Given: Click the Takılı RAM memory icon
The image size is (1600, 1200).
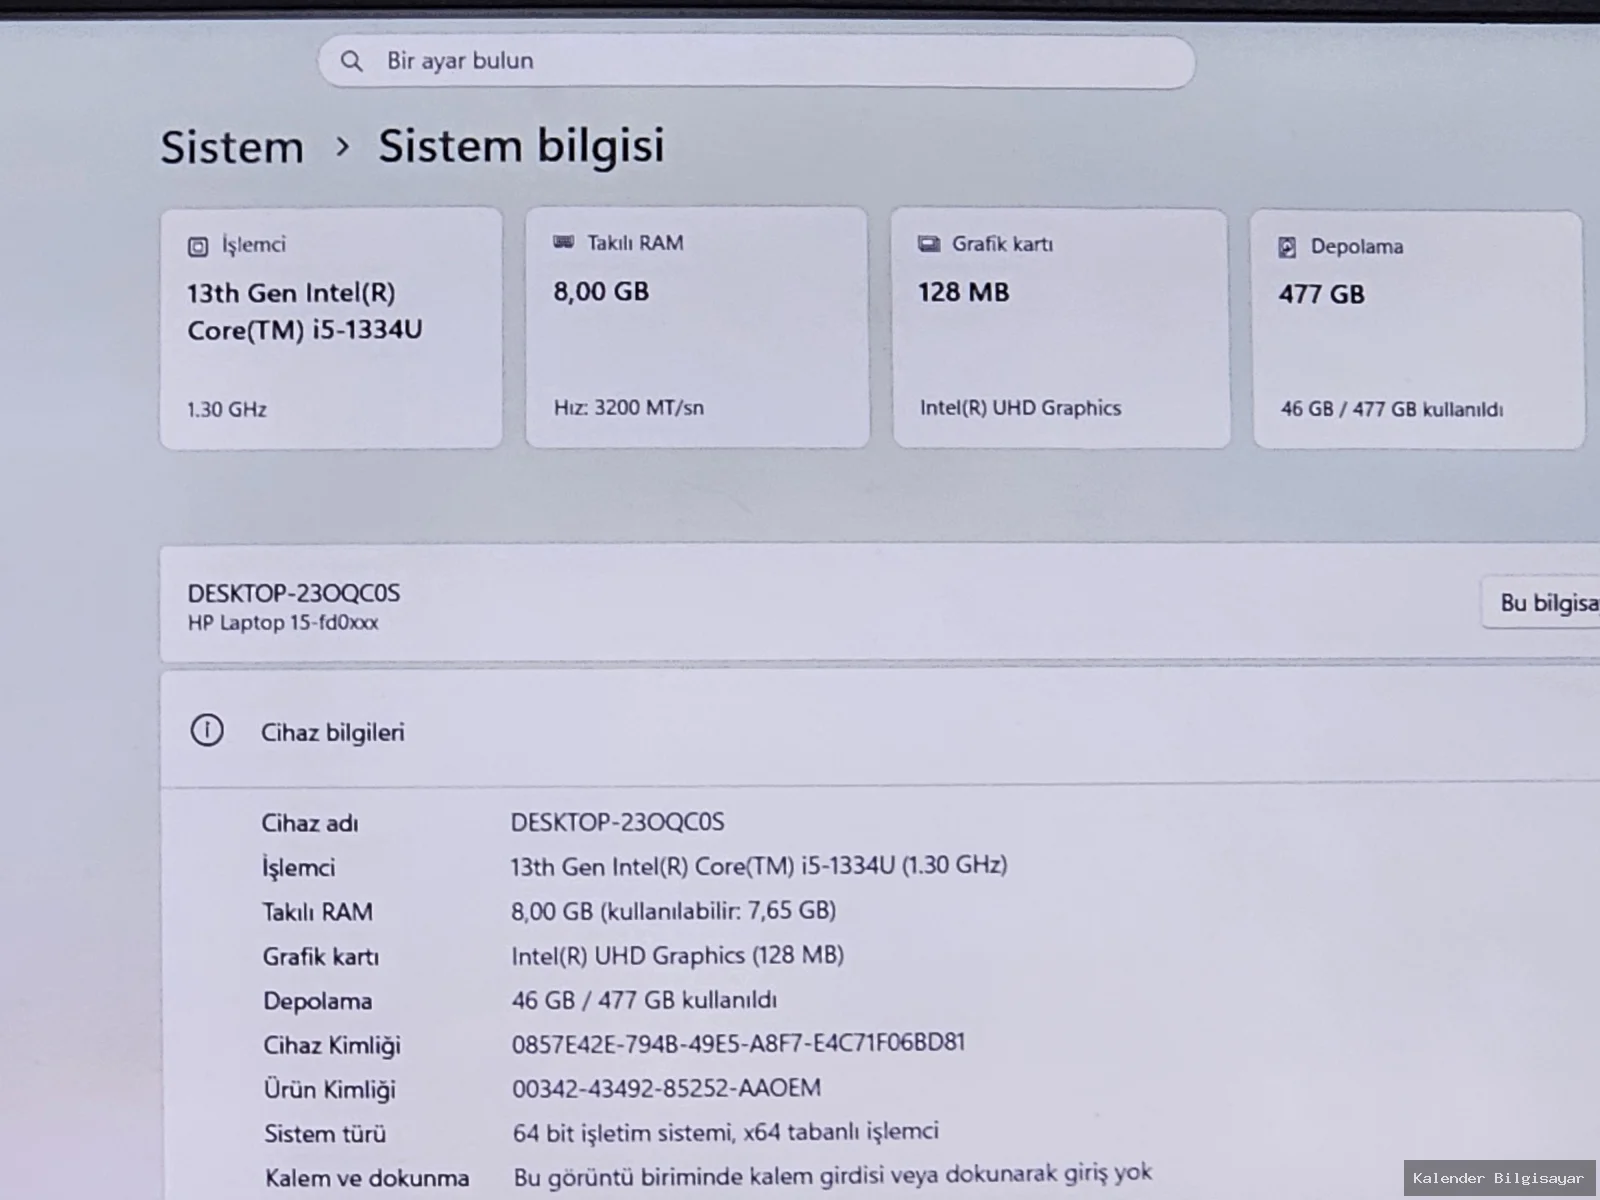Looking at the screenshot, I should pyautogui.click(x=564, y=243).
